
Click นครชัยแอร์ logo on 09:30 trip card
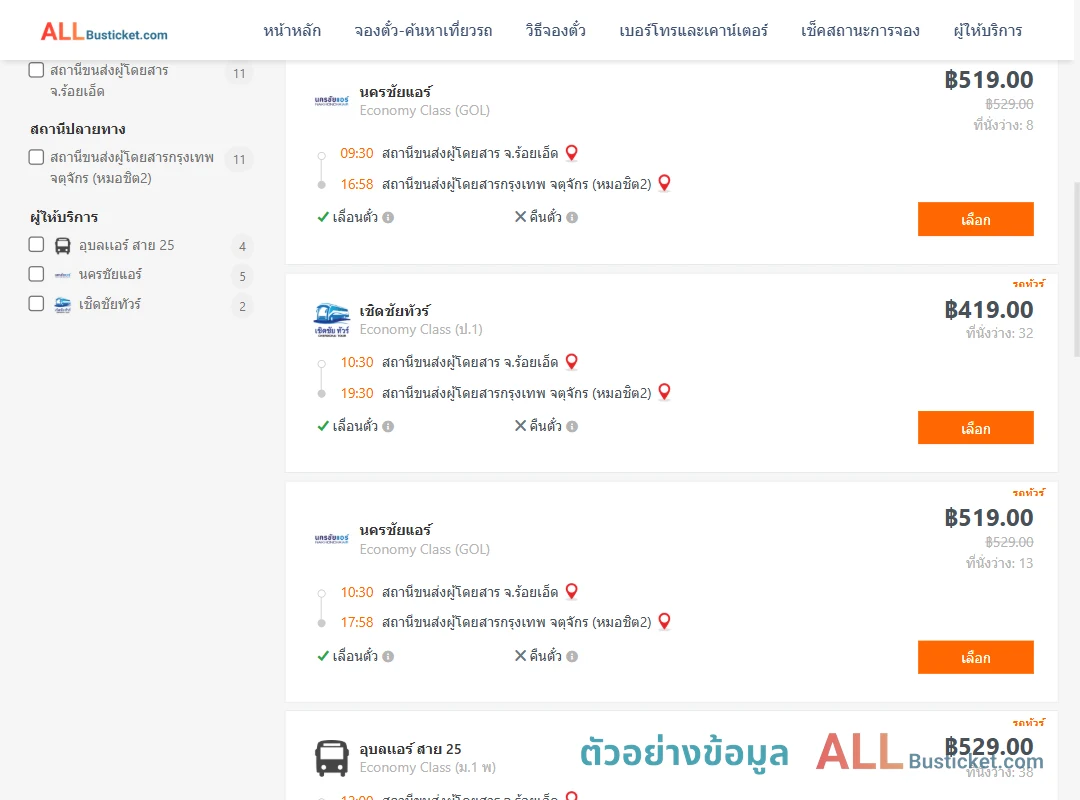pos(331,101)
